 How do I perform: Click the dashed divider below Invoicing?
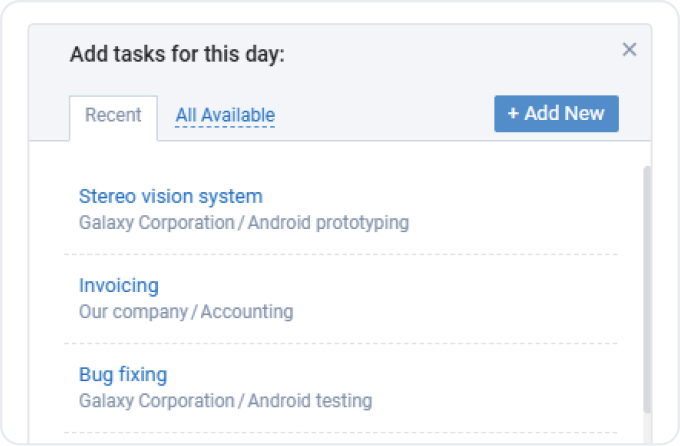(x=340, y=343)
